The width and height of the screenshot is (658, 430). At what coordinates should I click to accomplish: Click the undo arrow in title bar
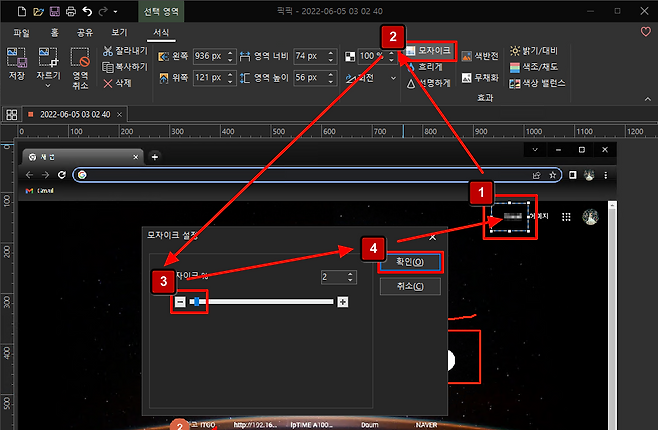coord(89,12)
